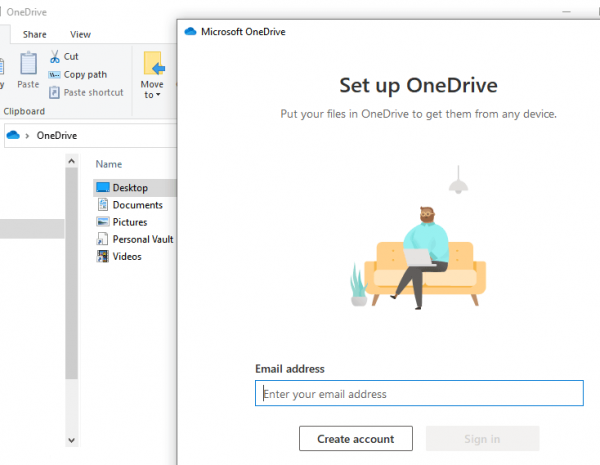Viewport: 600px width, 465px height.
Task: Click the OneDrive breadcrumb in address bar
Action: (x=57, y=135)
